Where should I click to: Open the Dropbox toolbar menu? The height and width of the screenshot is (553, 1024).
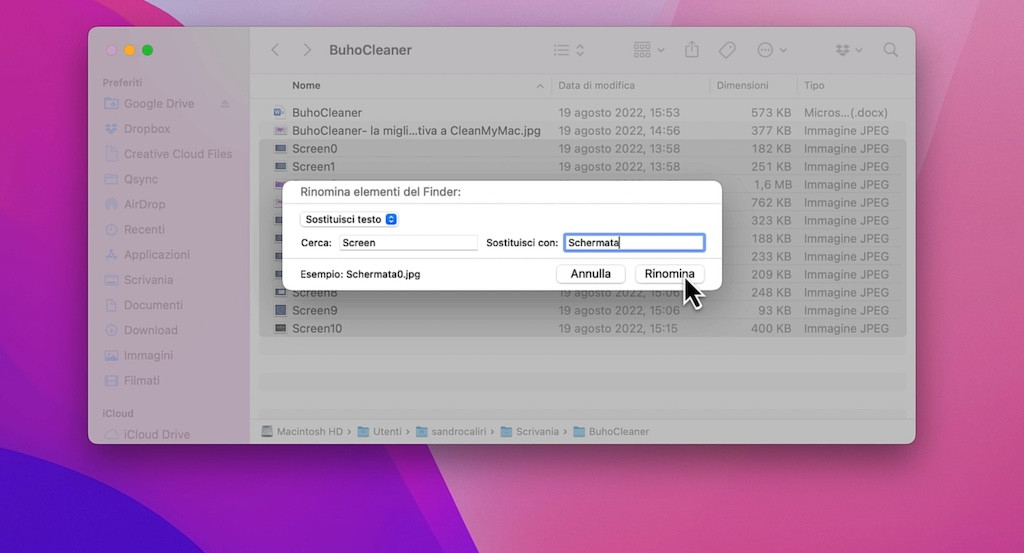click(848, 50)
